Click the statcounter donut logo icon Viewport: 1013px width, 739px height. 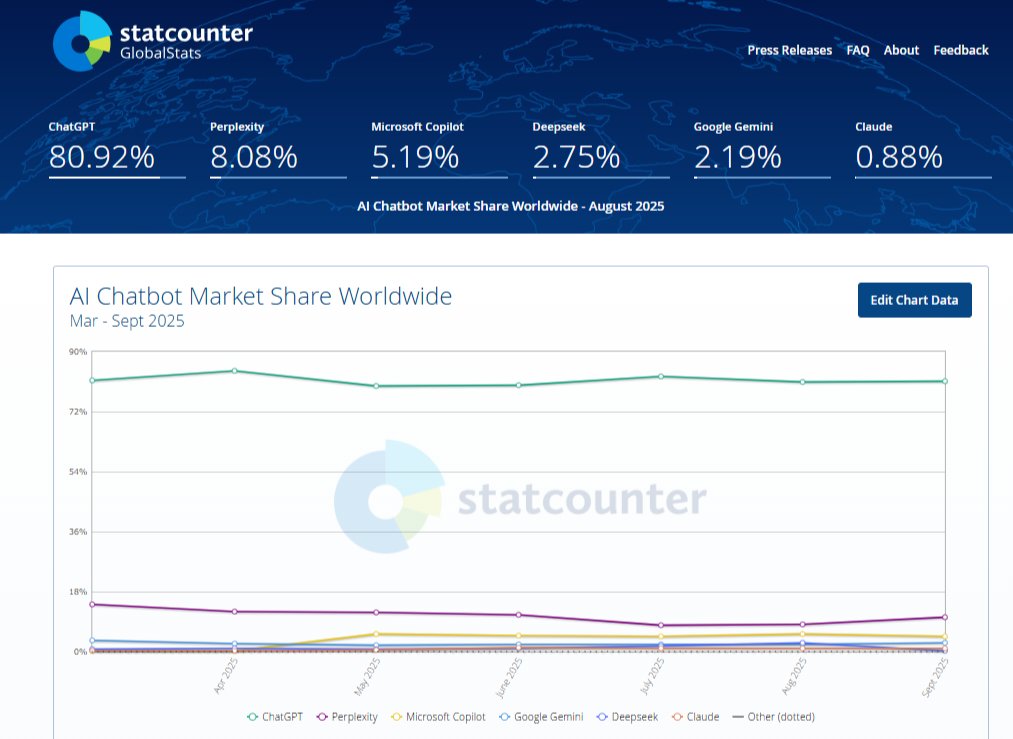pyautogui.click(x=80, y=41)
